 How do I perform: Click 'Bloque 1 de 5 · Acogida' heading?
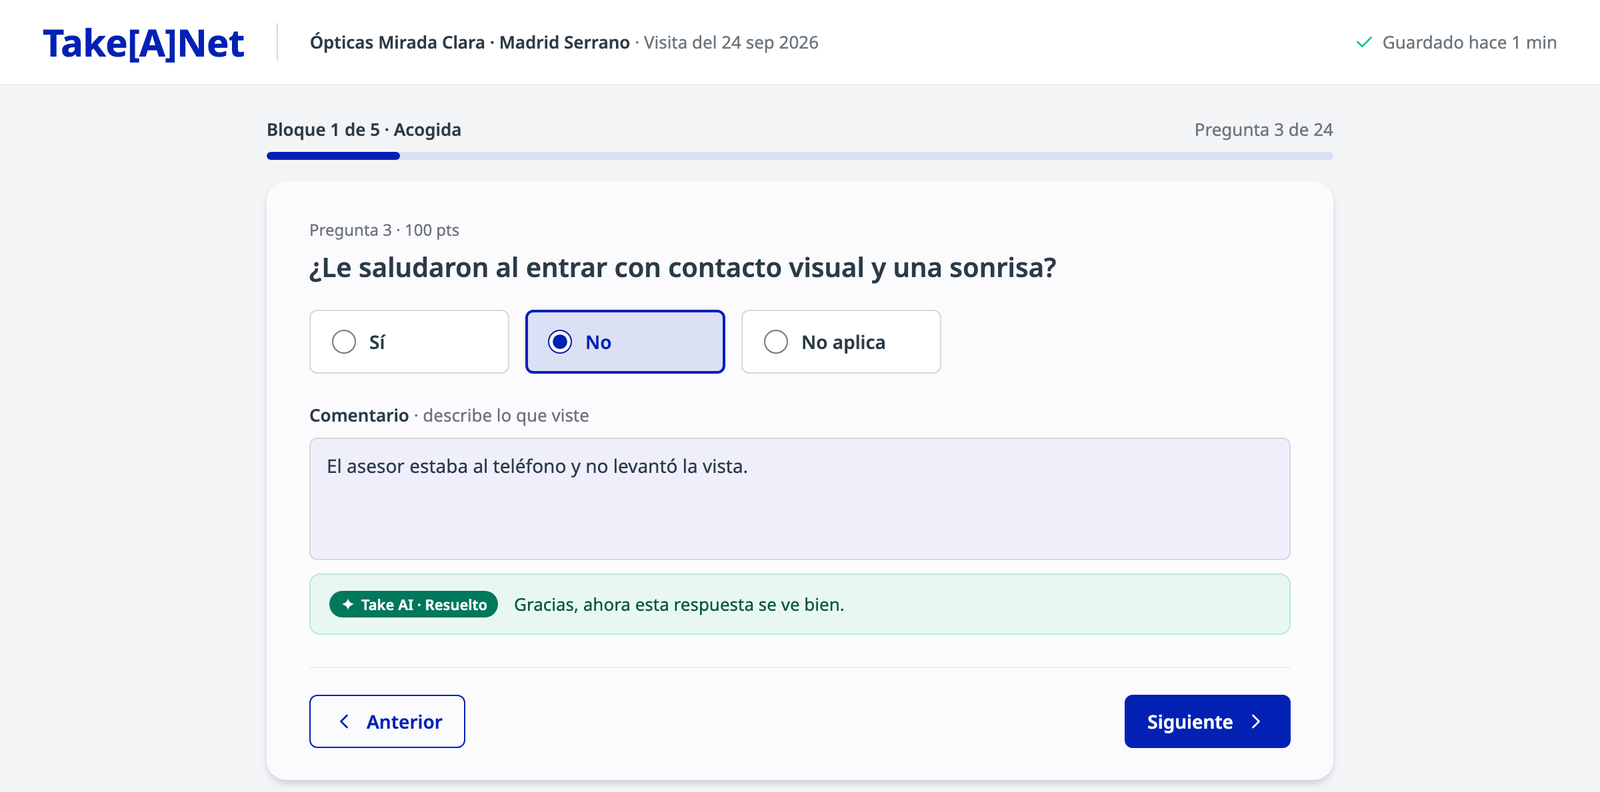click(x=364, y=130)
